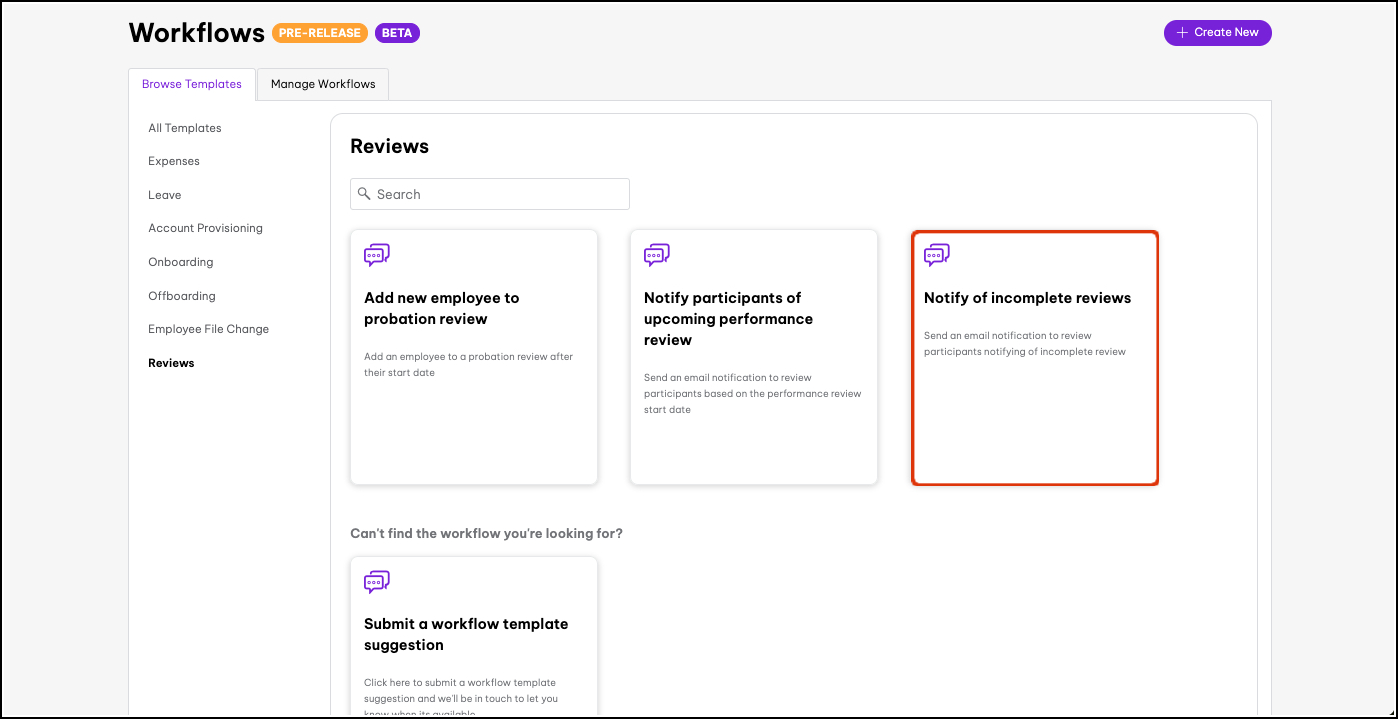The image size is (1398, 719).
Task: Select Expenses in the sidebar
Action: click(x=174, y=161)
